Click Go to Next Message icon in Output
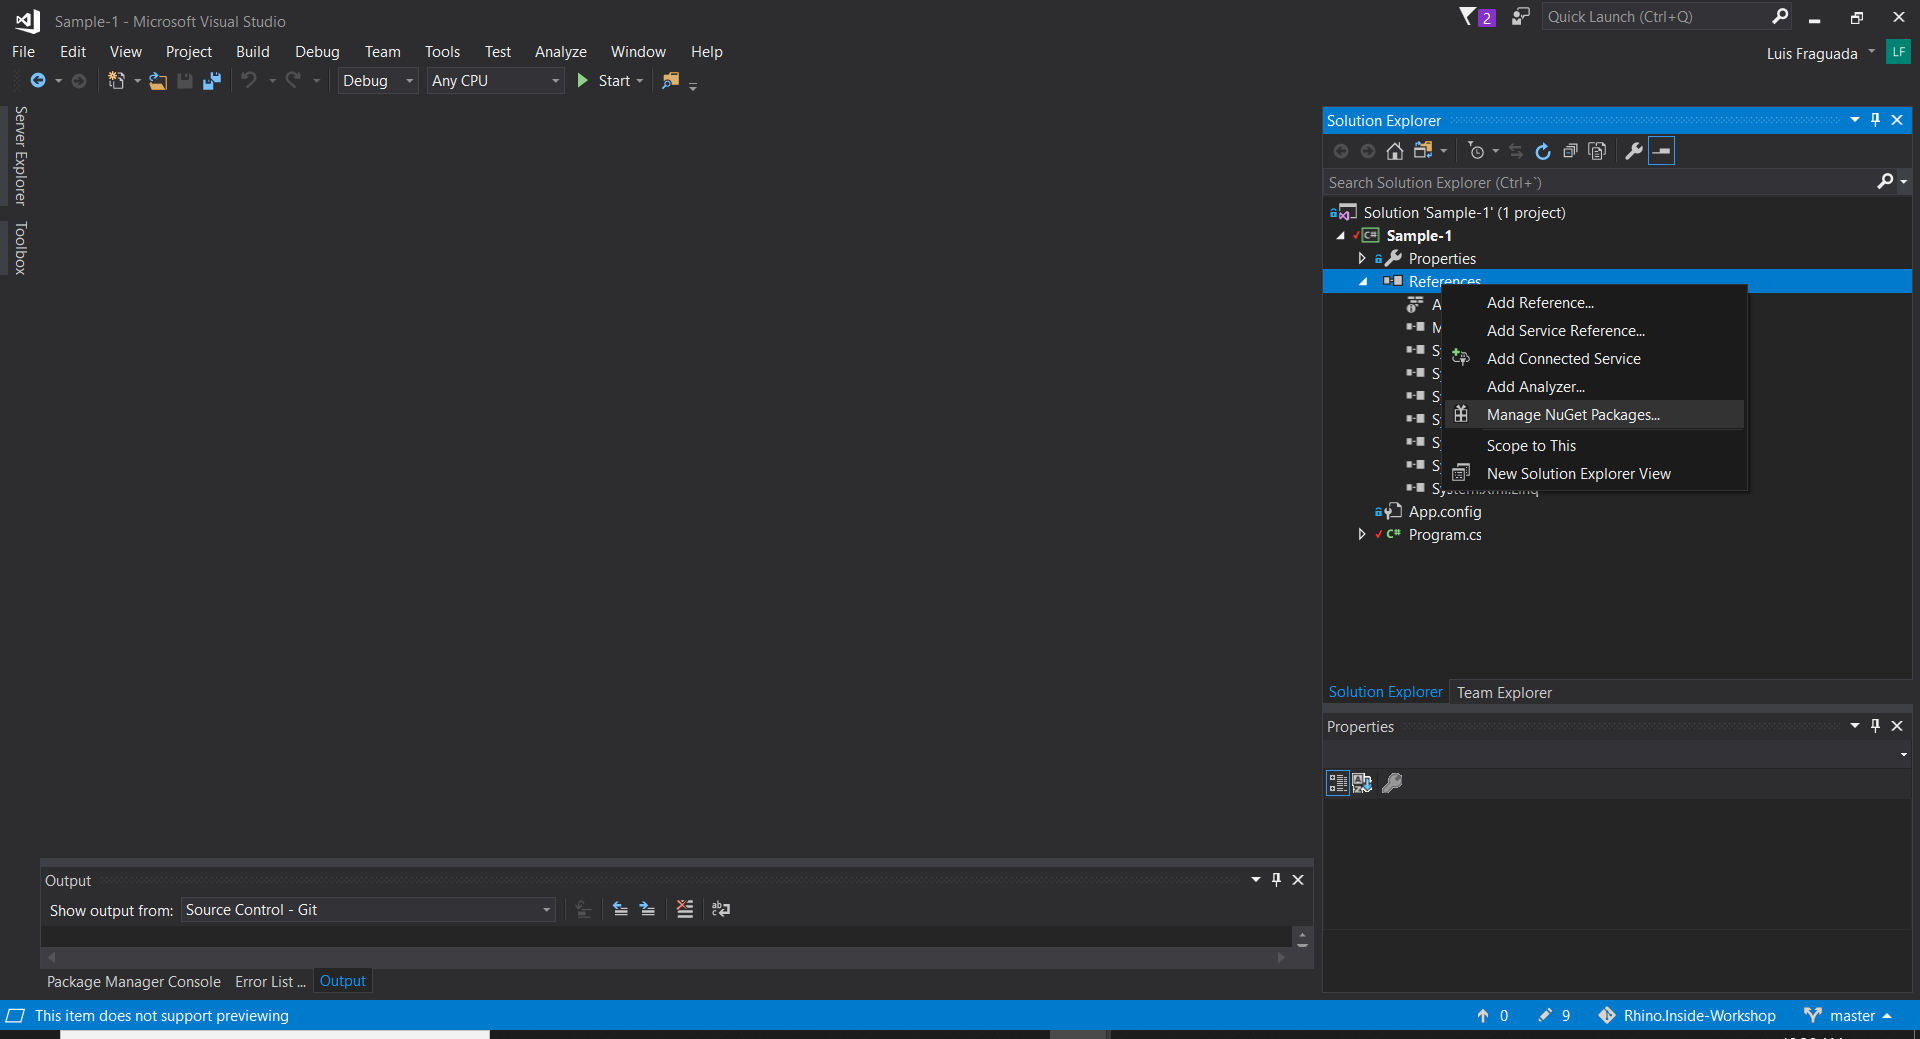The width and height of the screenshot is (1920, 1039). [x=647, y=909]
